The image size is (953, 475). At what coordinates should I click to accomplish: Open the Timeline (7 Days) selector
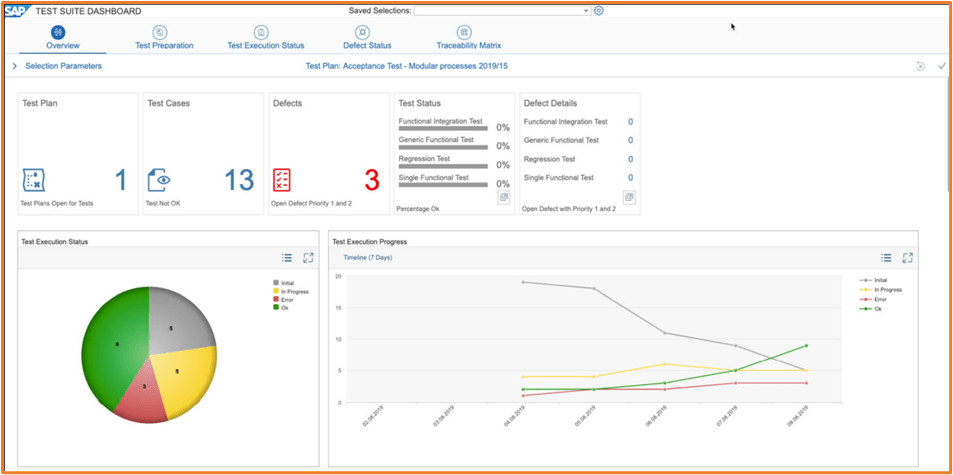coord(368,258)
